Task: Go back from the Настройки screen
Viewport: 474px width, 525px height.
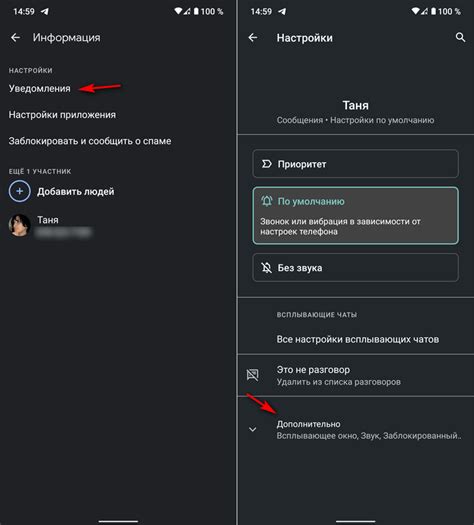Action: pyautogui.click(x=253, y=38)
